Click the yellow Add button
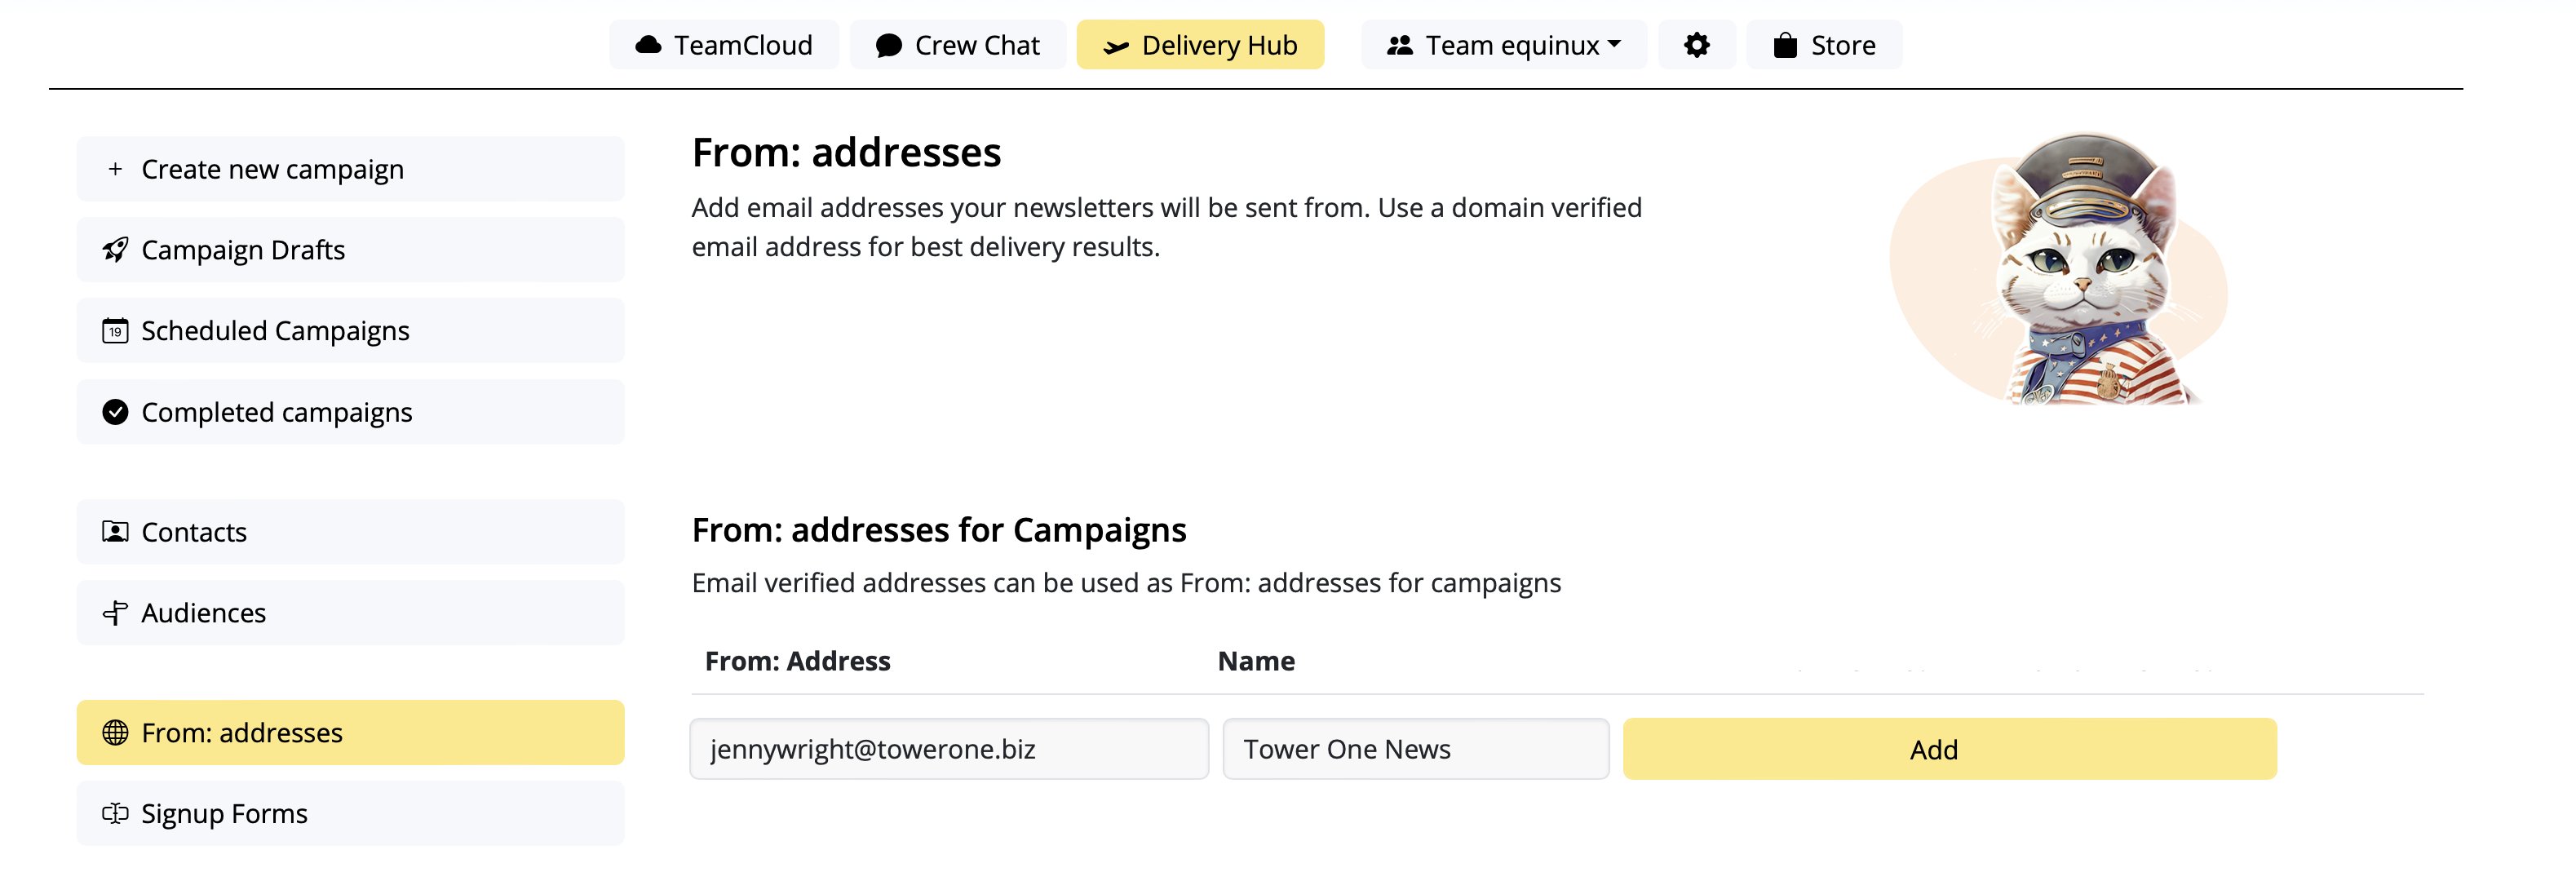 point(1949,749)
